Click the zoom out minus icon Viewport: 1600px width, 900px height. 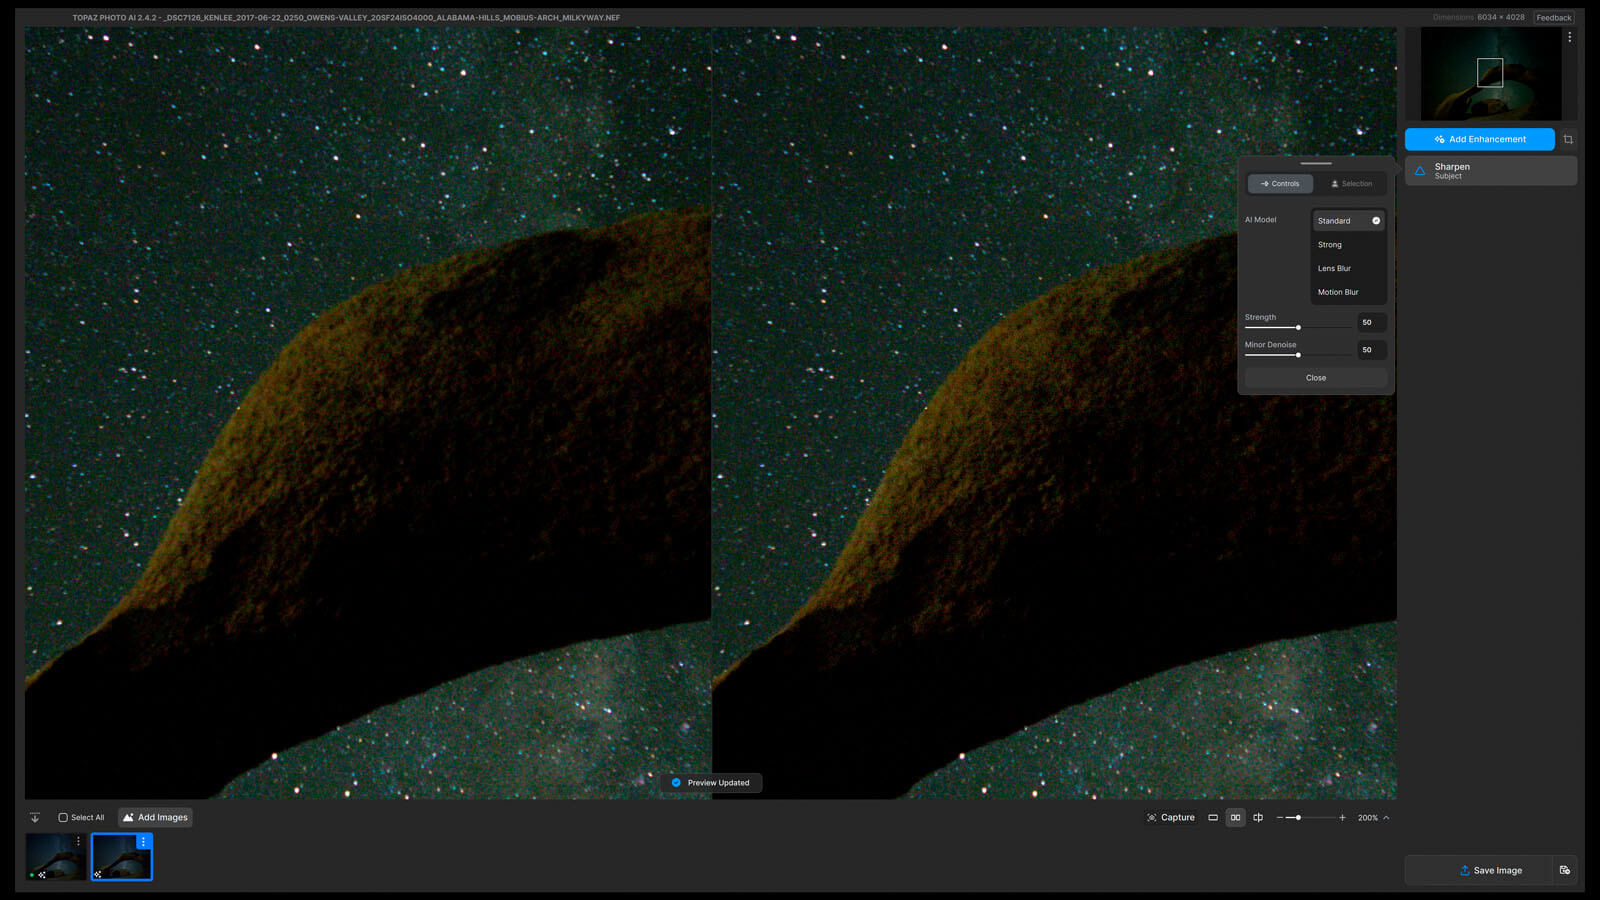click(x=1280, y=818)
